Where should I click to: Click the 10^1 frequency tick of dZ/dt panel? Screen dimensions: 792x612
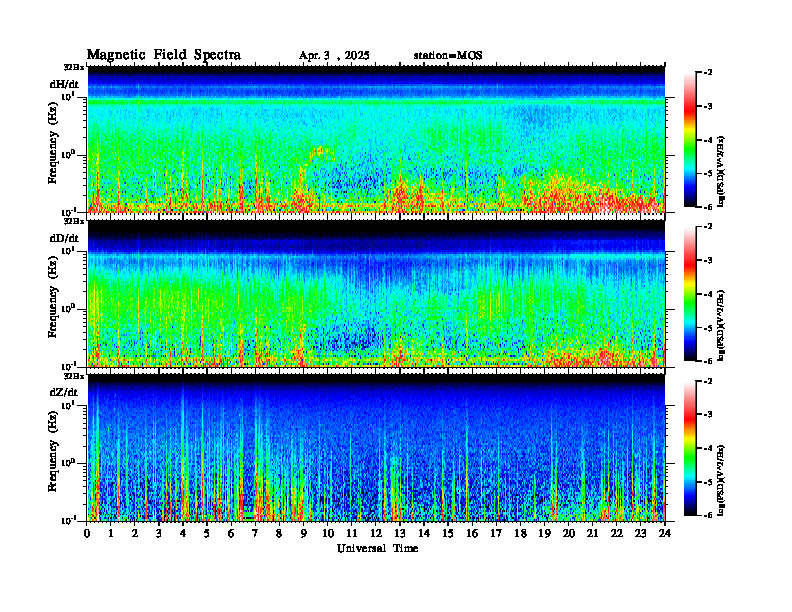point(68,405)
